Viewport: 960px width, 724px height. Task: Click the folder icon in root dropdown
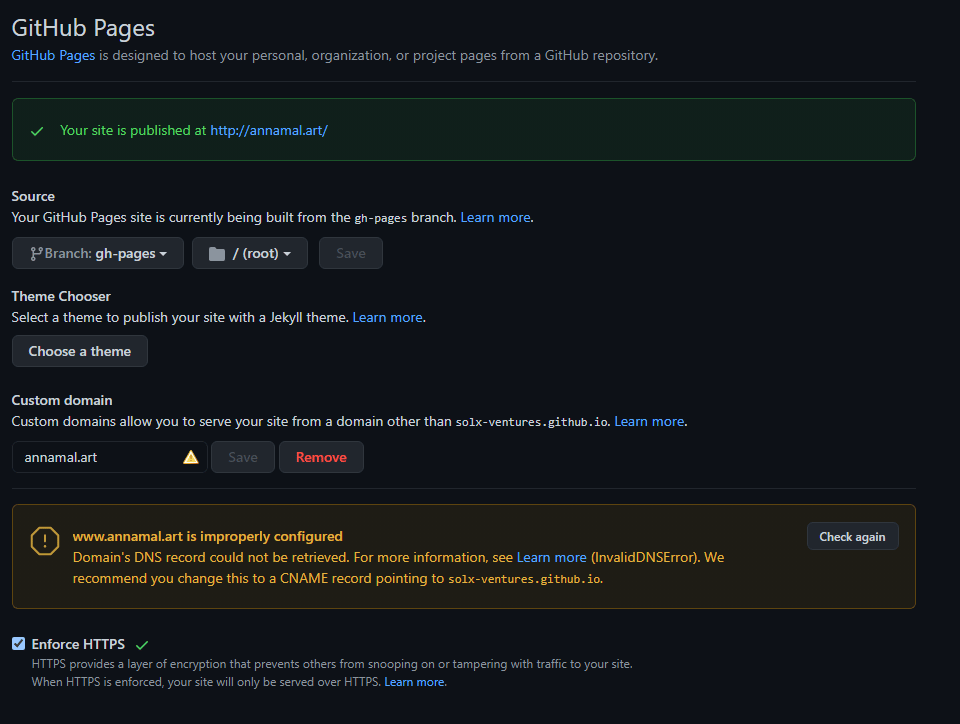pos(217,254)
